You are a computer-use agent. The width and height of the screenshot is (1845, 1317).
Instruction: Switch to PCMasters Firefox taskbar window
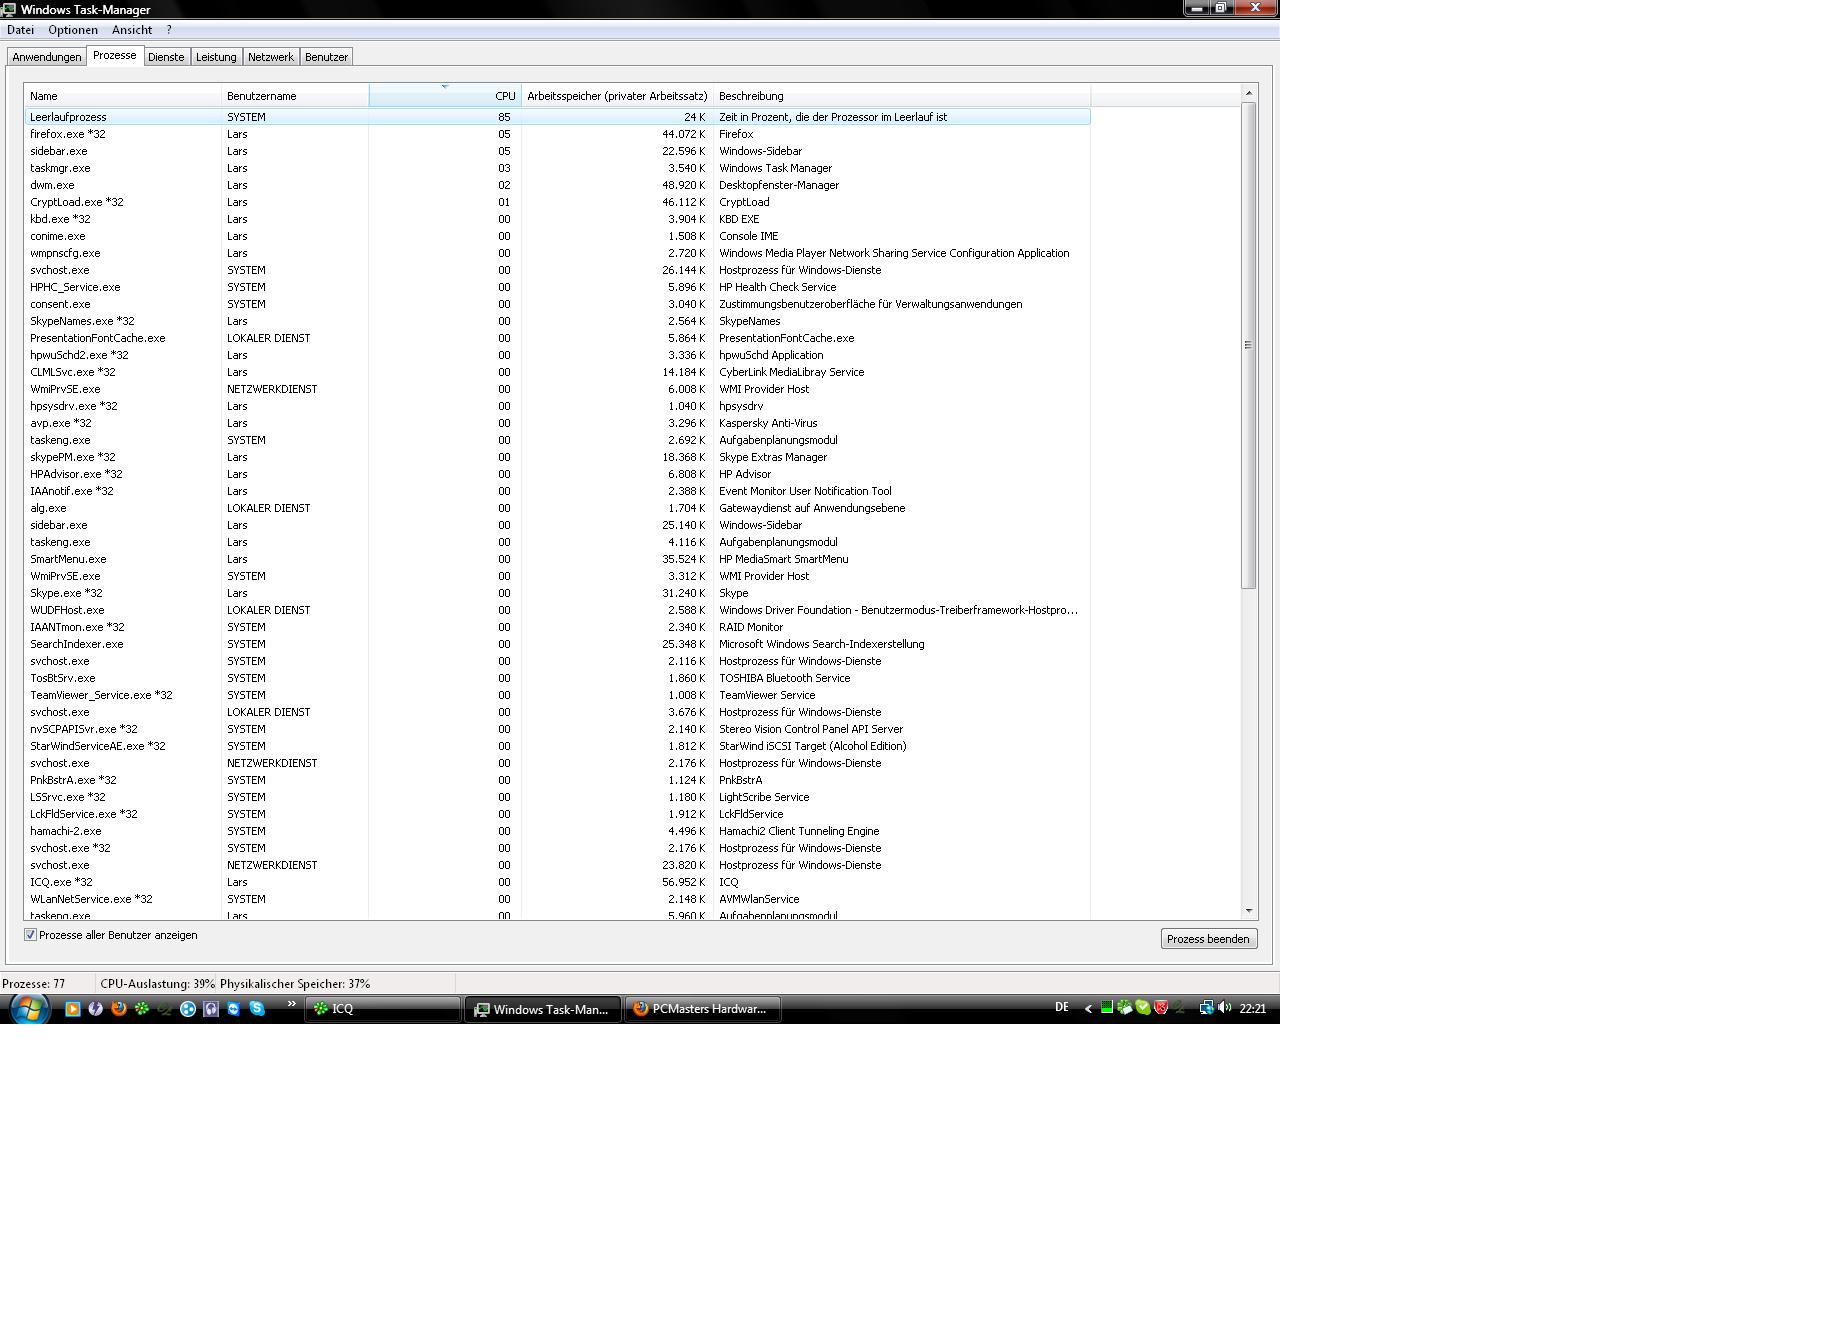[x=703, y=1009]
